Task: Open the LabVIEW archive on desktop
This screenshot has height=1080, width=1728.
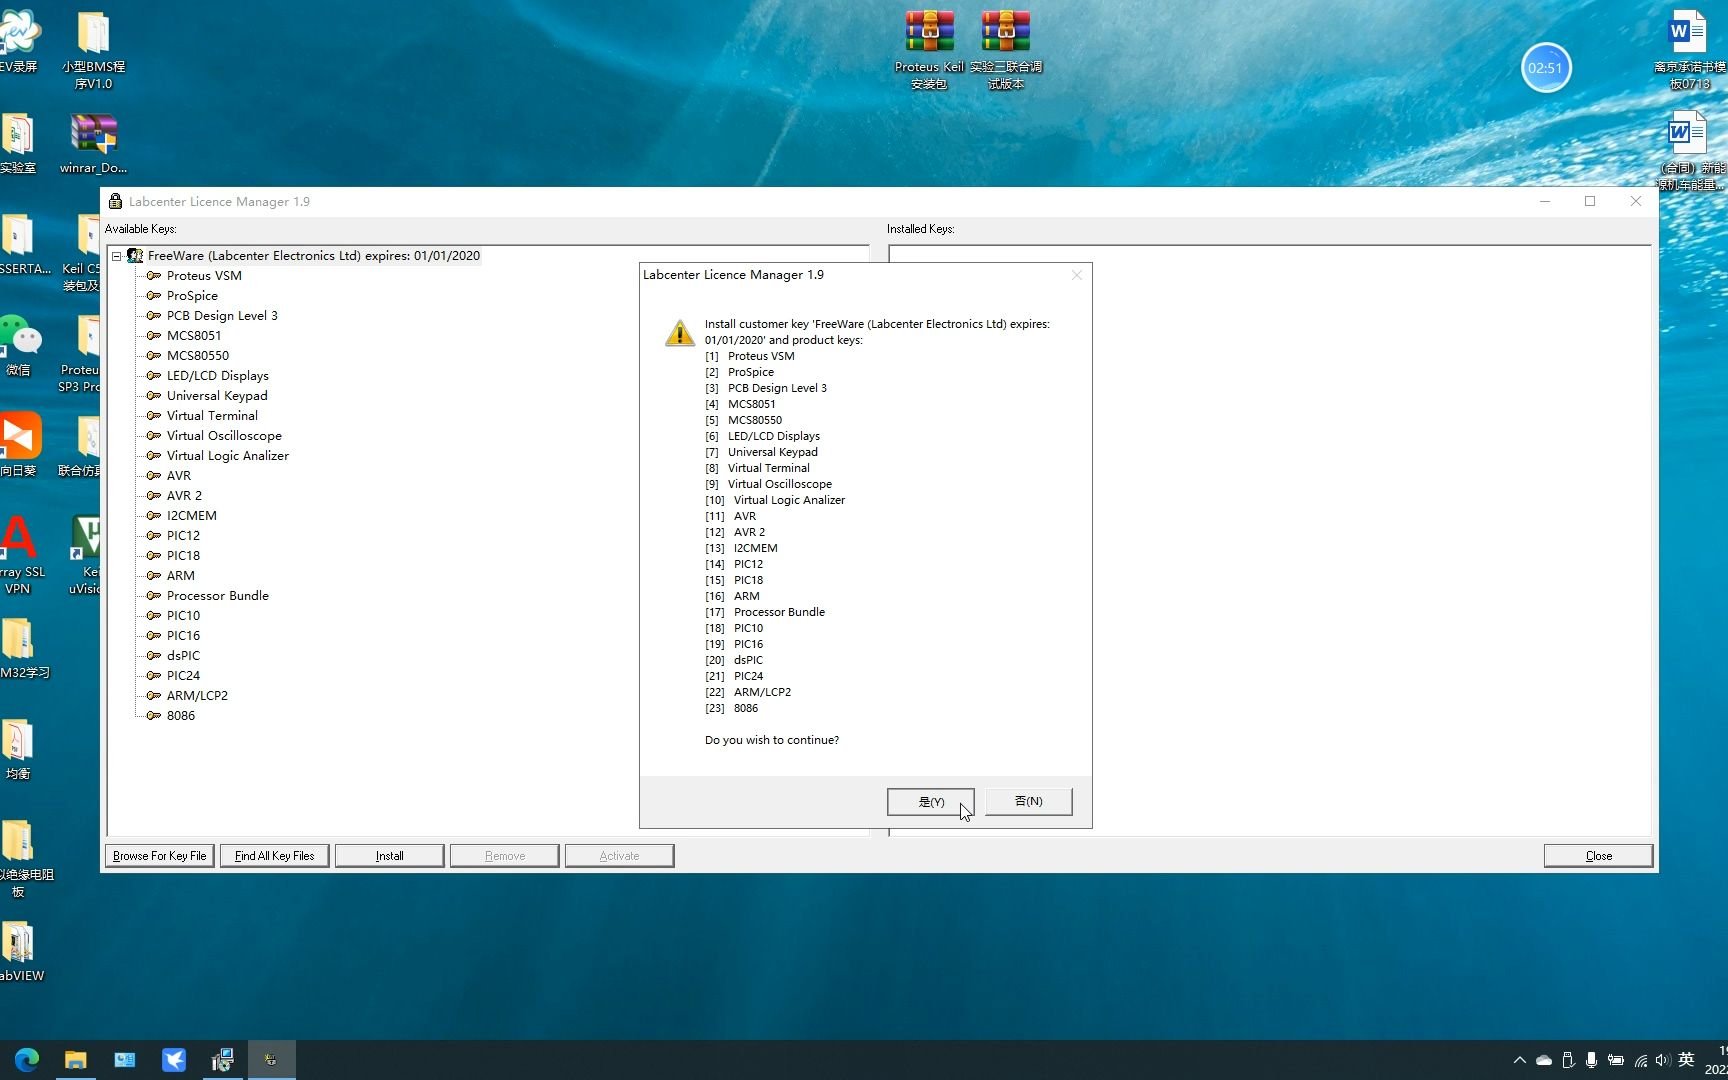Action: pyautogui.click(x=19, y=952)
